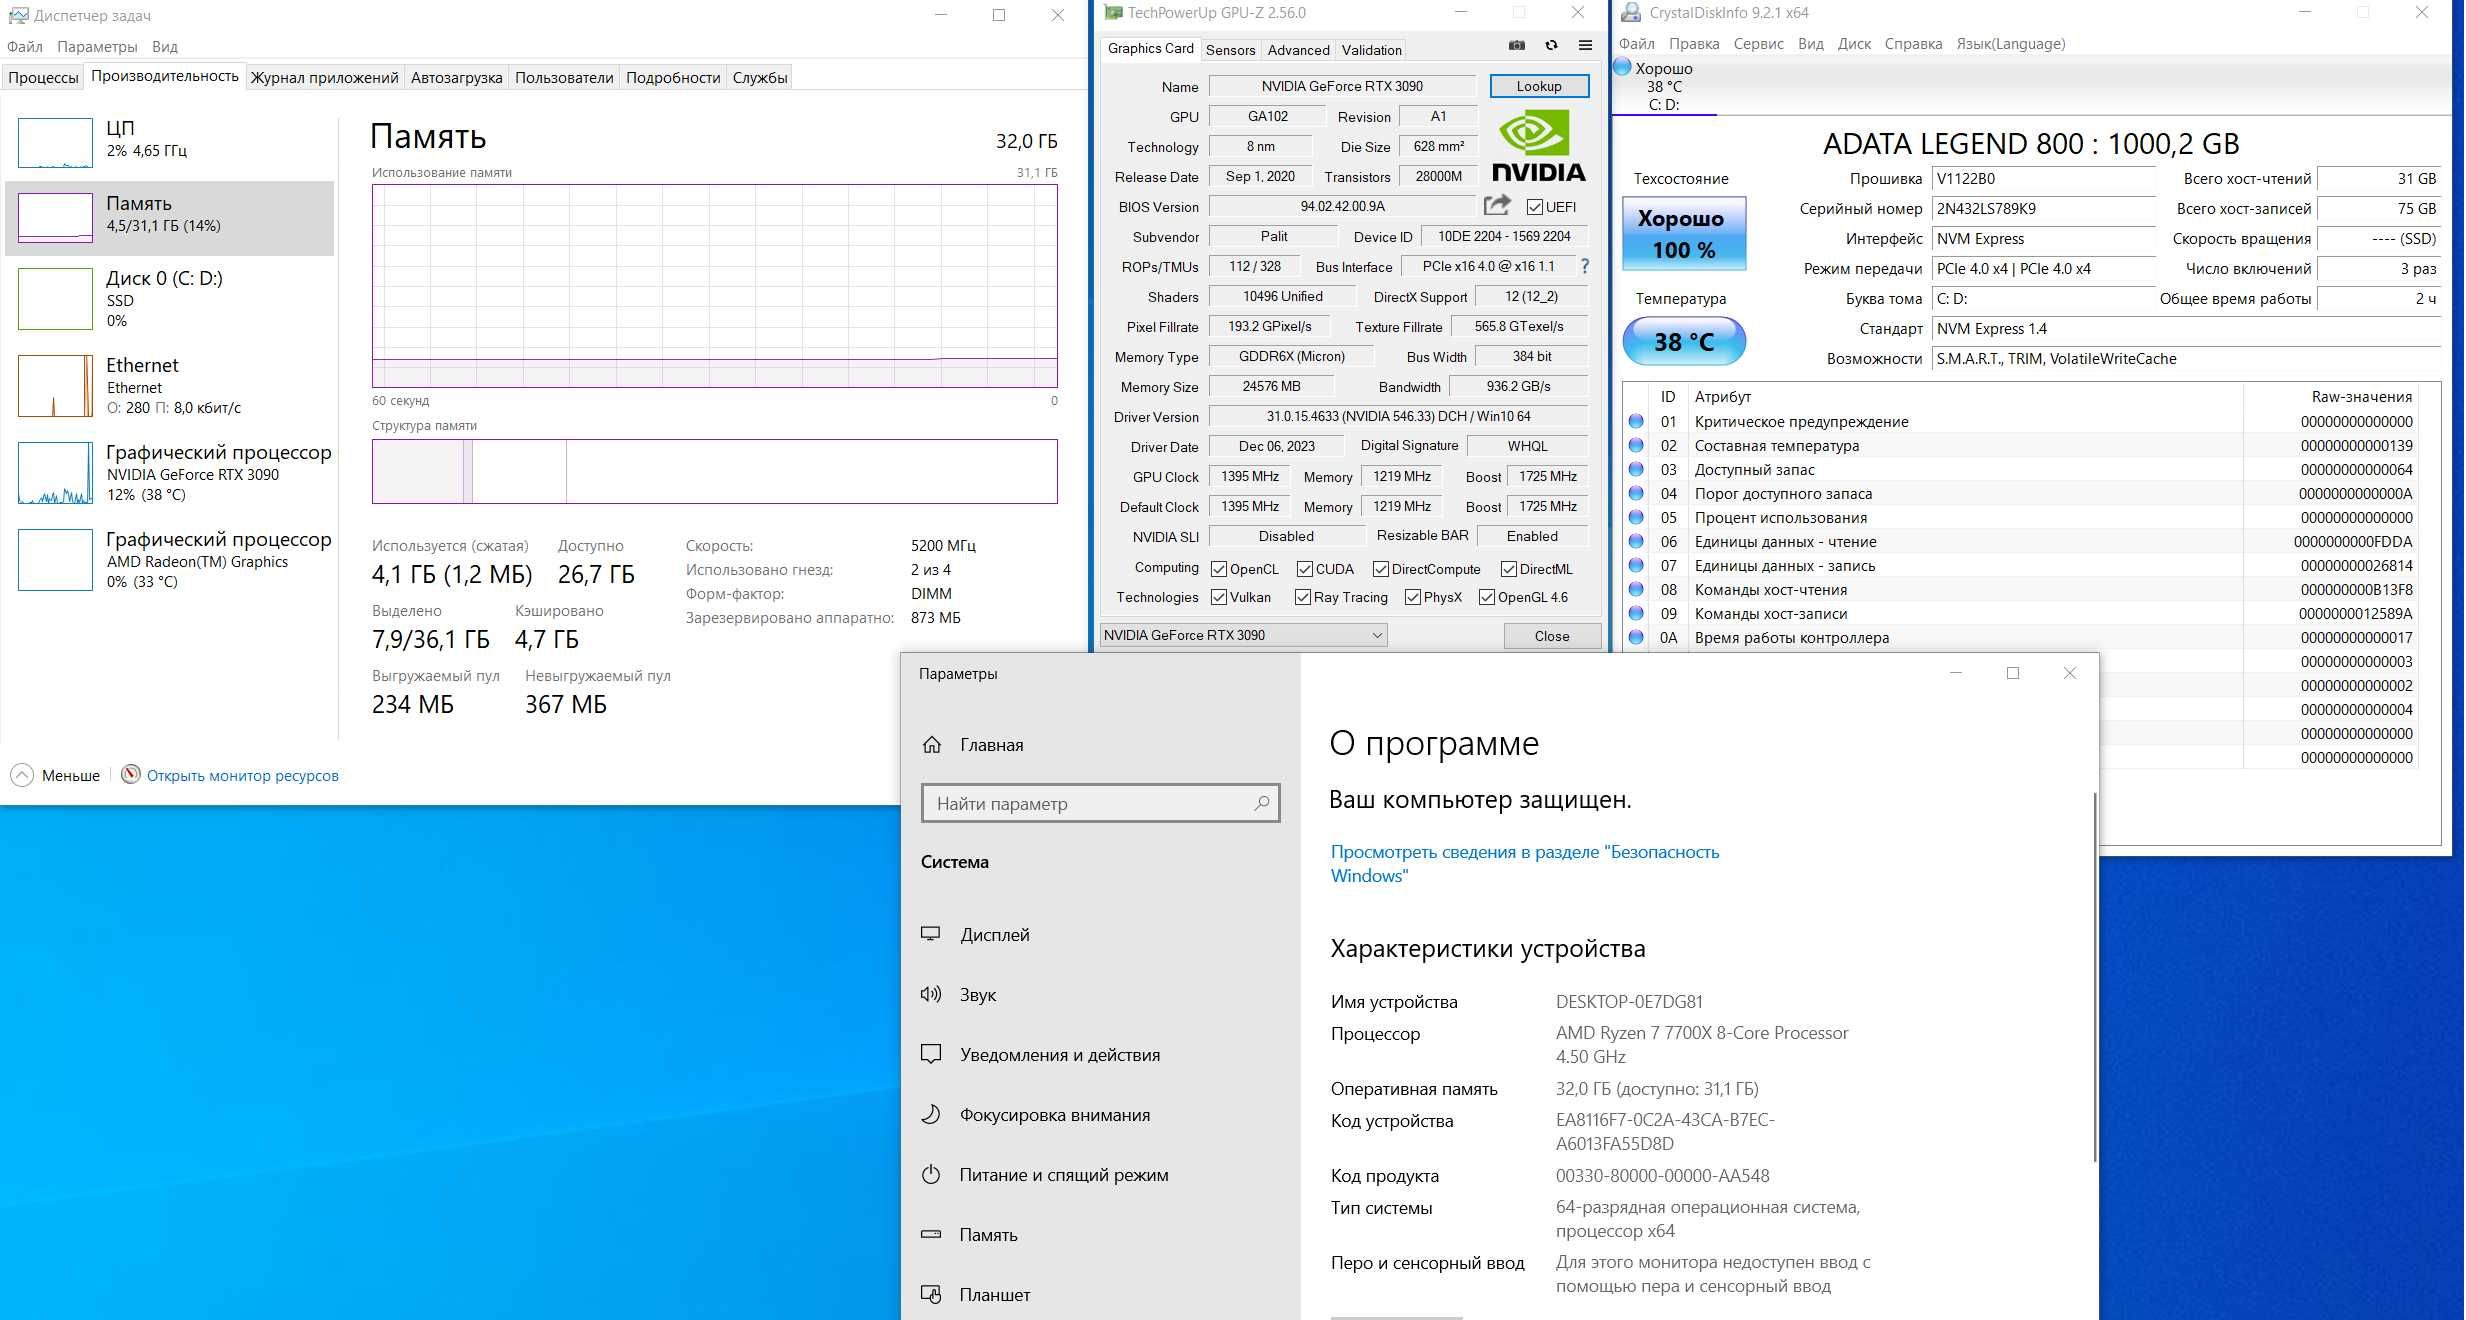The width and height of the screenshot is (2466, 1320).
Task: Click the Bus Interface question mark icon
Action: click(1584, 266)
